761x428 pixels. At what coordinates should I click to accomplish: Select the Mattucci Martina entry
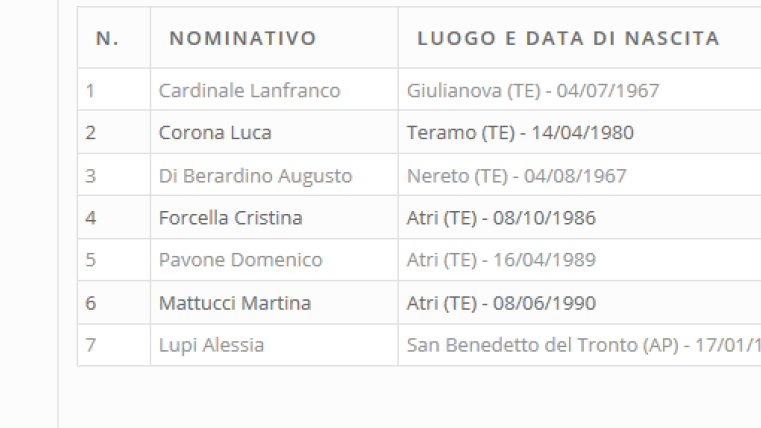(x=235, y=303)
